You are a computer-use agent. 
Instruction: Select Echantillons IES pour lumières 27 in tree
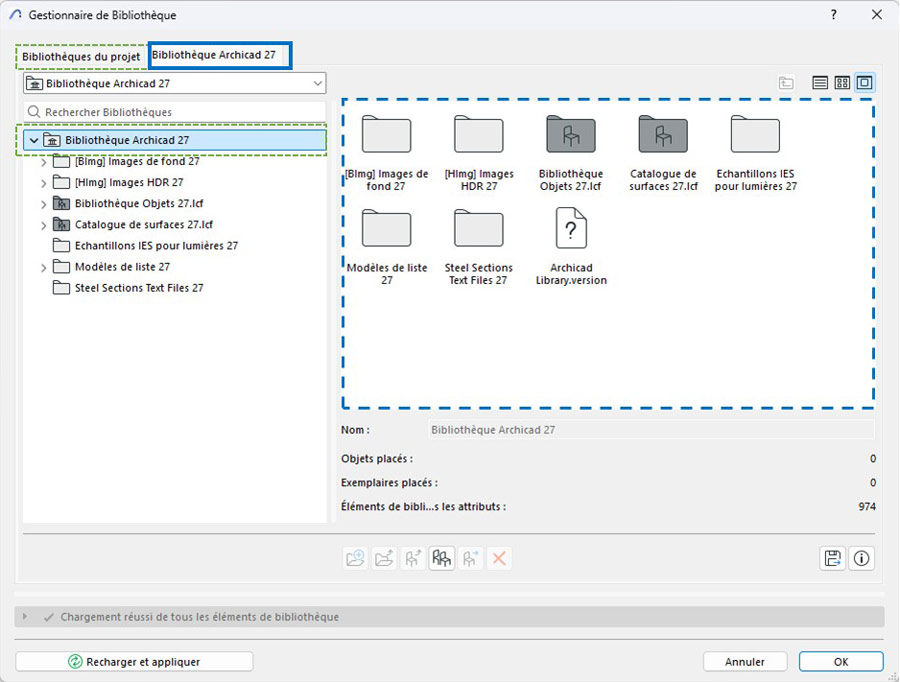coord(156,246)
